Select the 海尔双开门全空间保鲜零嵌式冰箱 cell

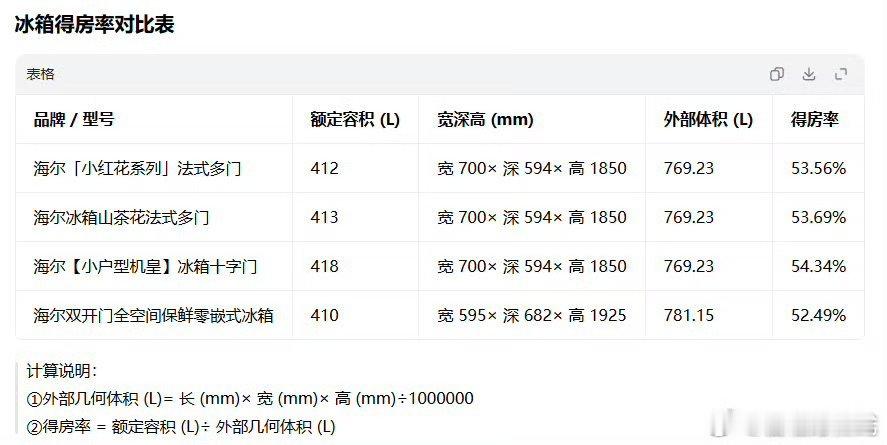153,315
